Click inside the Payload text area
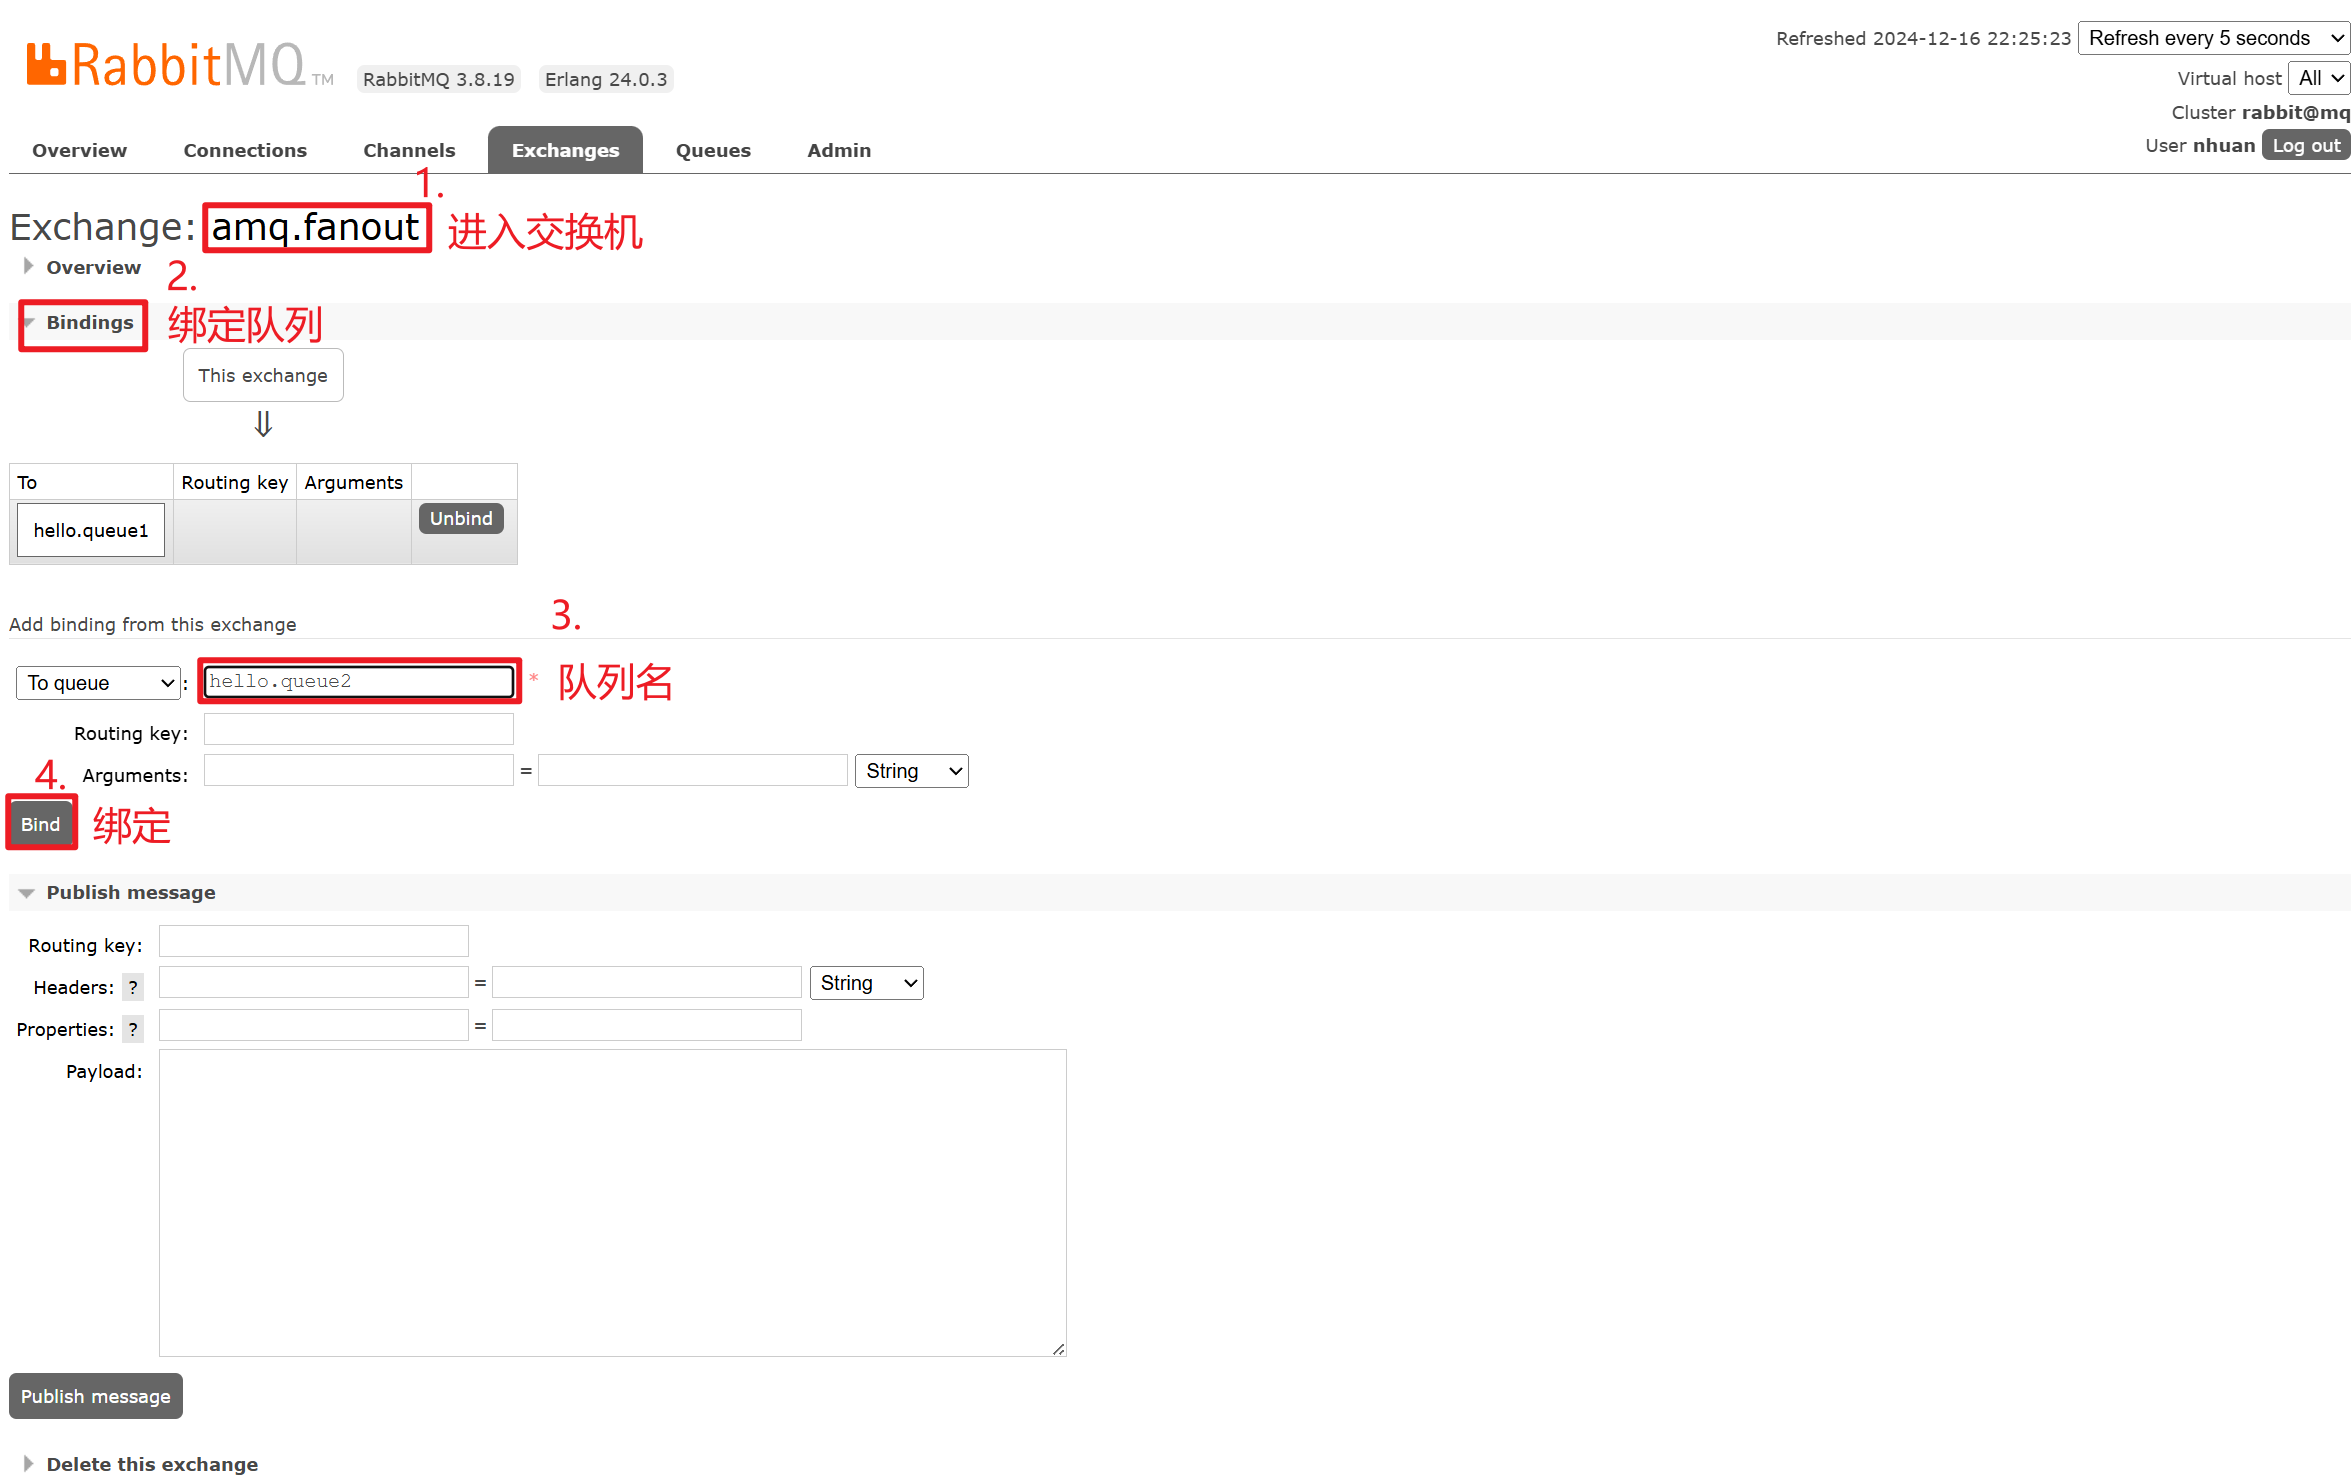Viewport: 2352px width, 1483px height. pyautogui.click(x=613, y=1203)
